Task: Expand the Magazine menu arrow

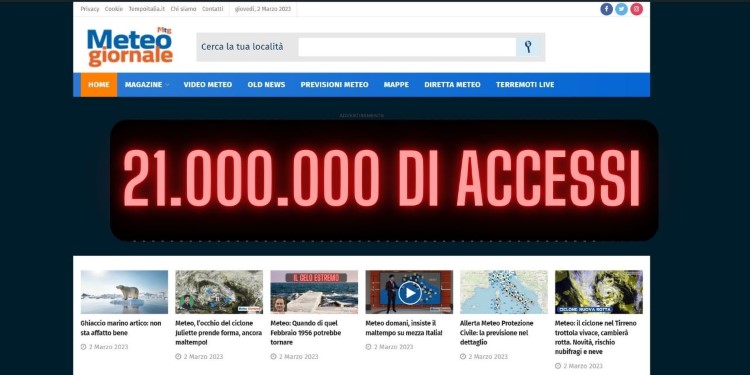Action: click(167, 85)
